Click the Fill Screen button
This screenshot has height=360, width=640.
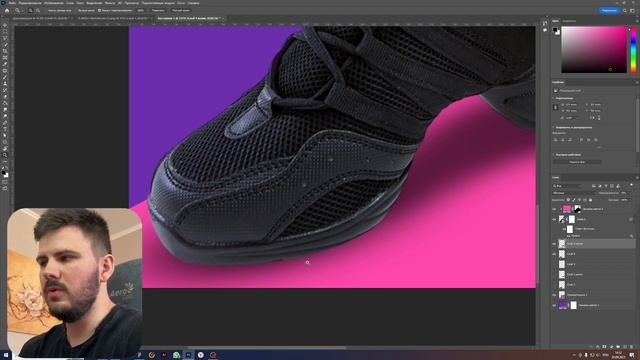pyautogui.click(x=180, y=10)
